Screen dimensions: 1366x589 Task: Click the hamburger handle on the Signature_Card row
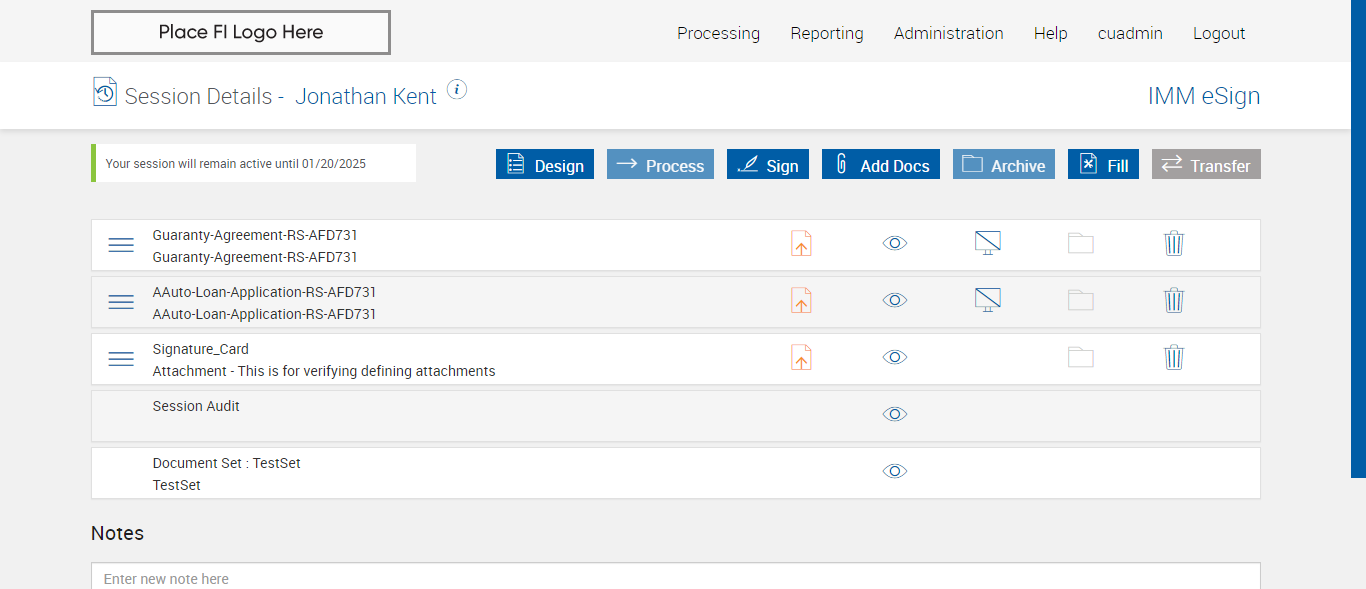click(121, 359)
